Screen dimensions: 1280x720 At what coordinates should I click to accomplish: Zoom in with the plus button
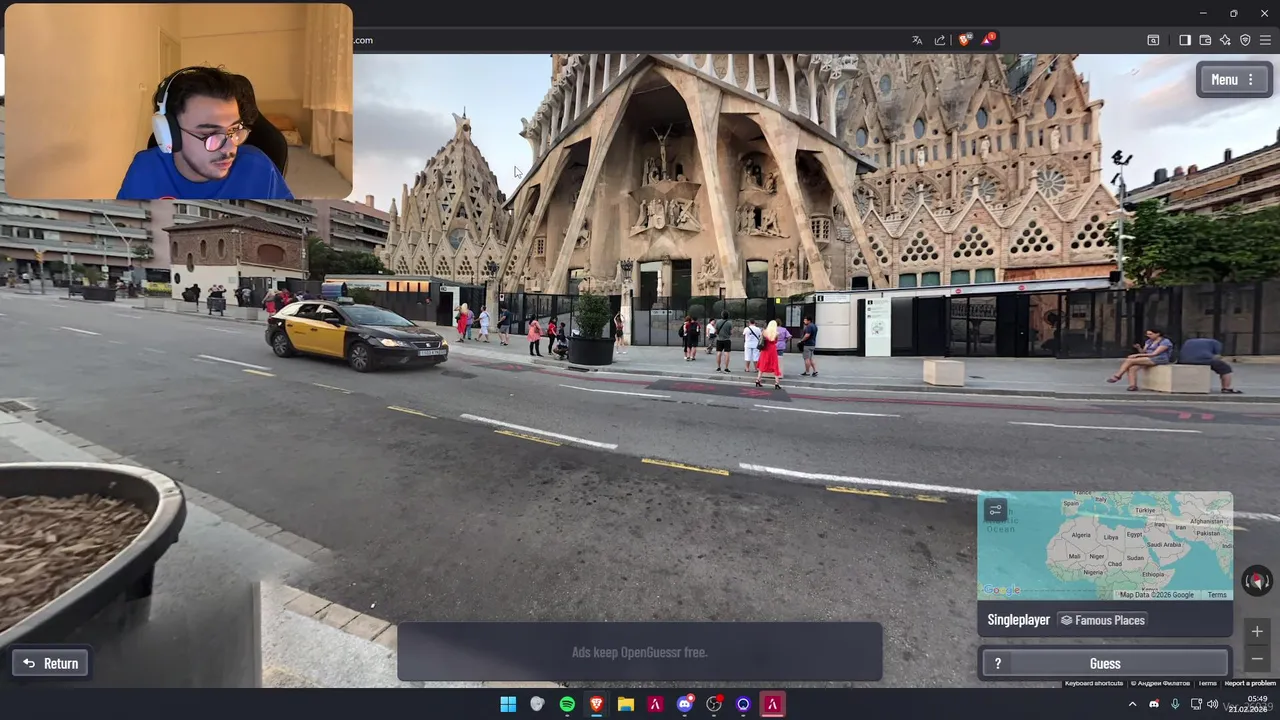point(1257,631)
